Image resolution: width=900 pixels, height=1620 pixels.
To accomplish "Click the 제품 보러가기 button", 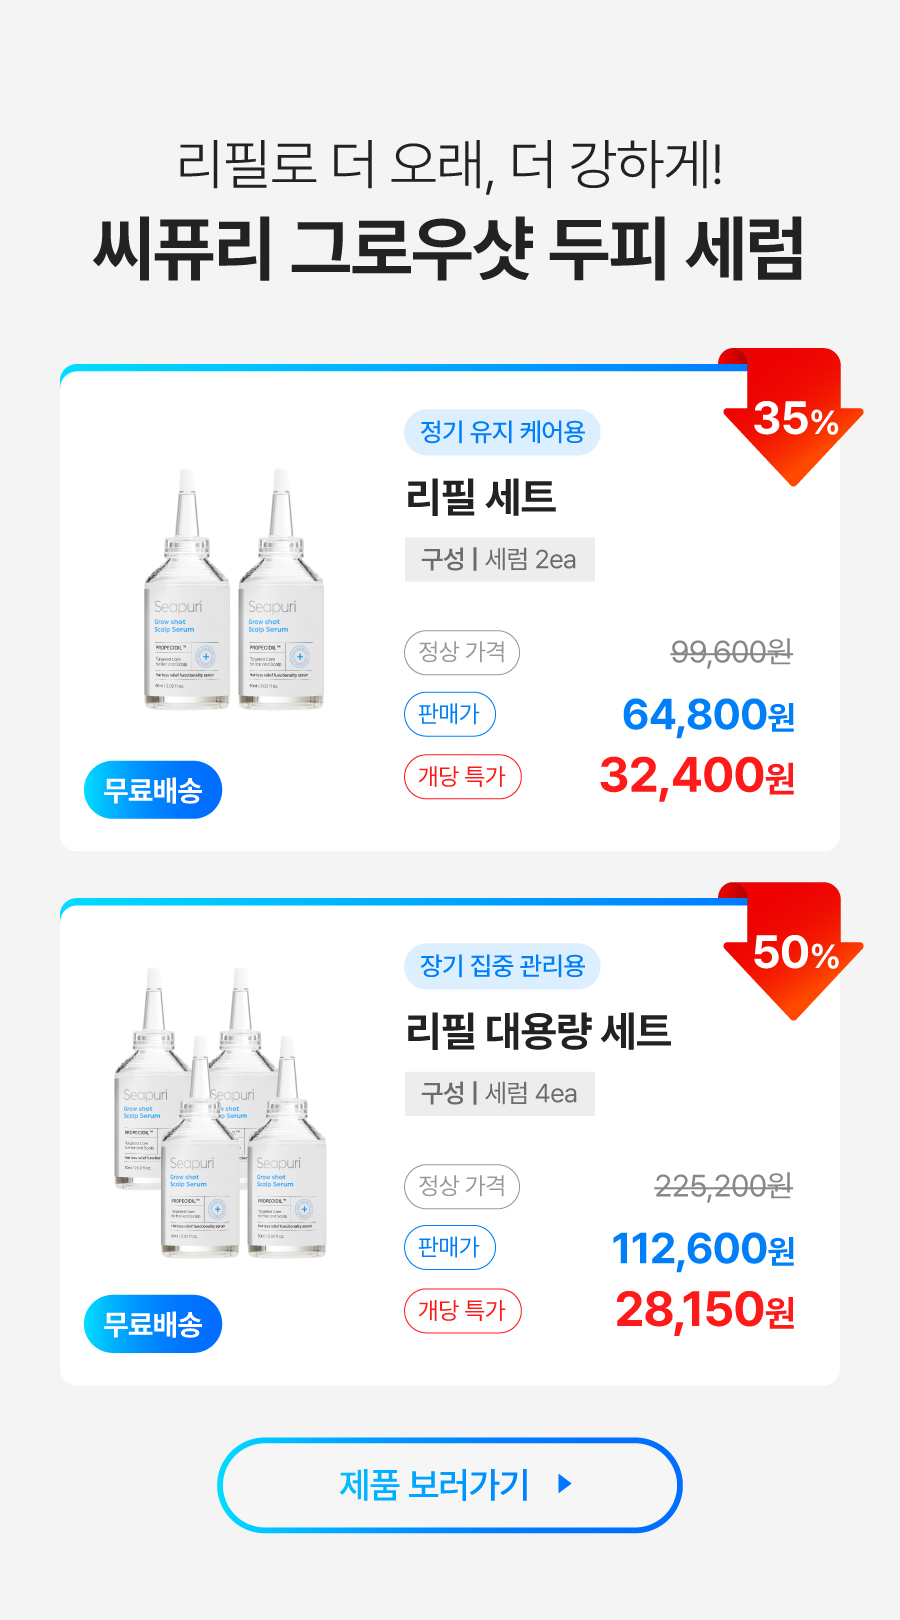I will 449,1485.
